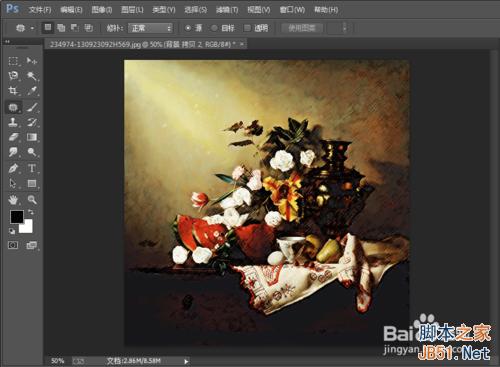The width and height of the screenshot is (500, 367).
Task: Select the Brush tool
Action: click(32, 107)
